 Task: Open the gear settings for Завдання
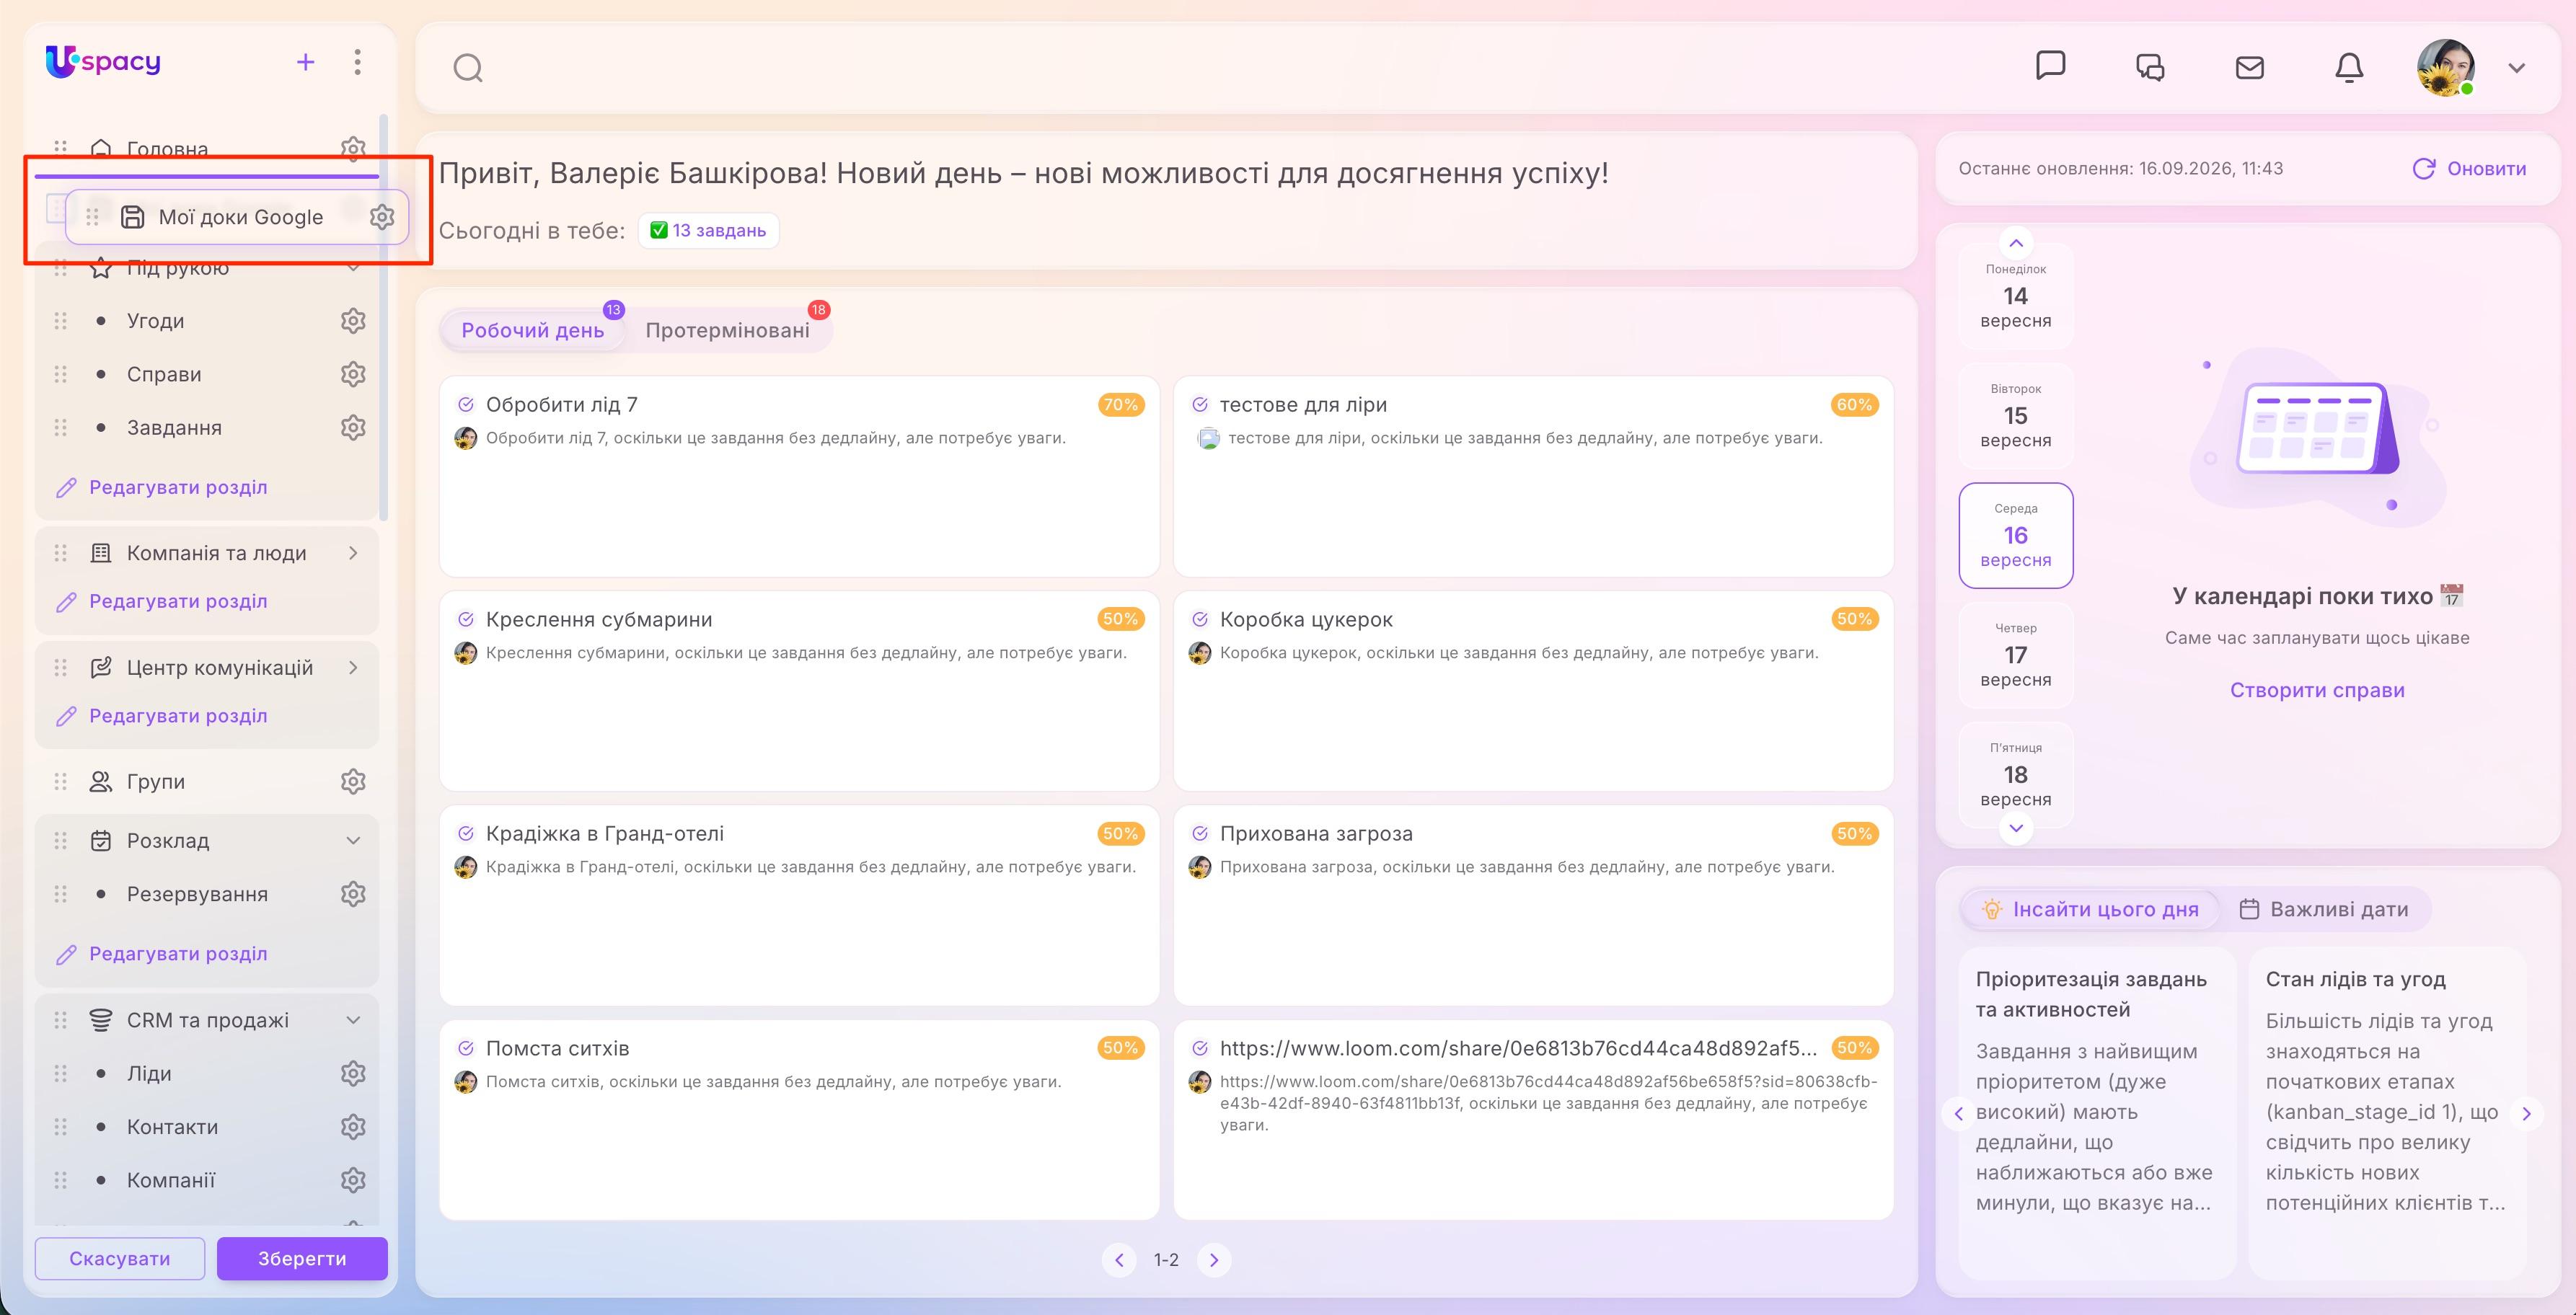pyautogui.click(x=353, y=427)
